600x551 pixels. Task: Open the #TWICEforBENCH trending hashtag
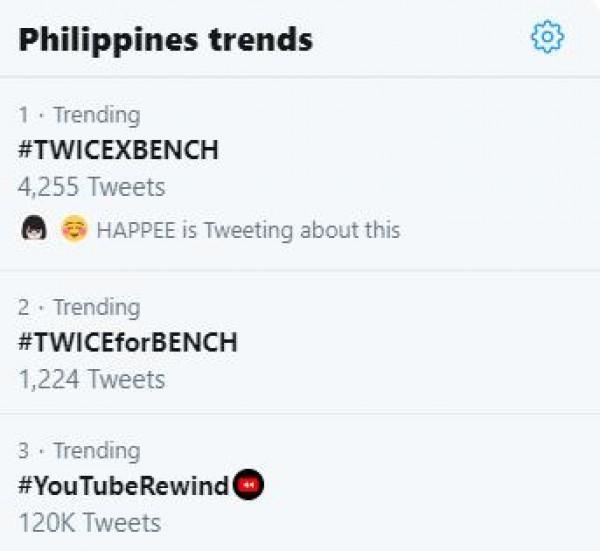pyautogui.click(x=128, y=342)
